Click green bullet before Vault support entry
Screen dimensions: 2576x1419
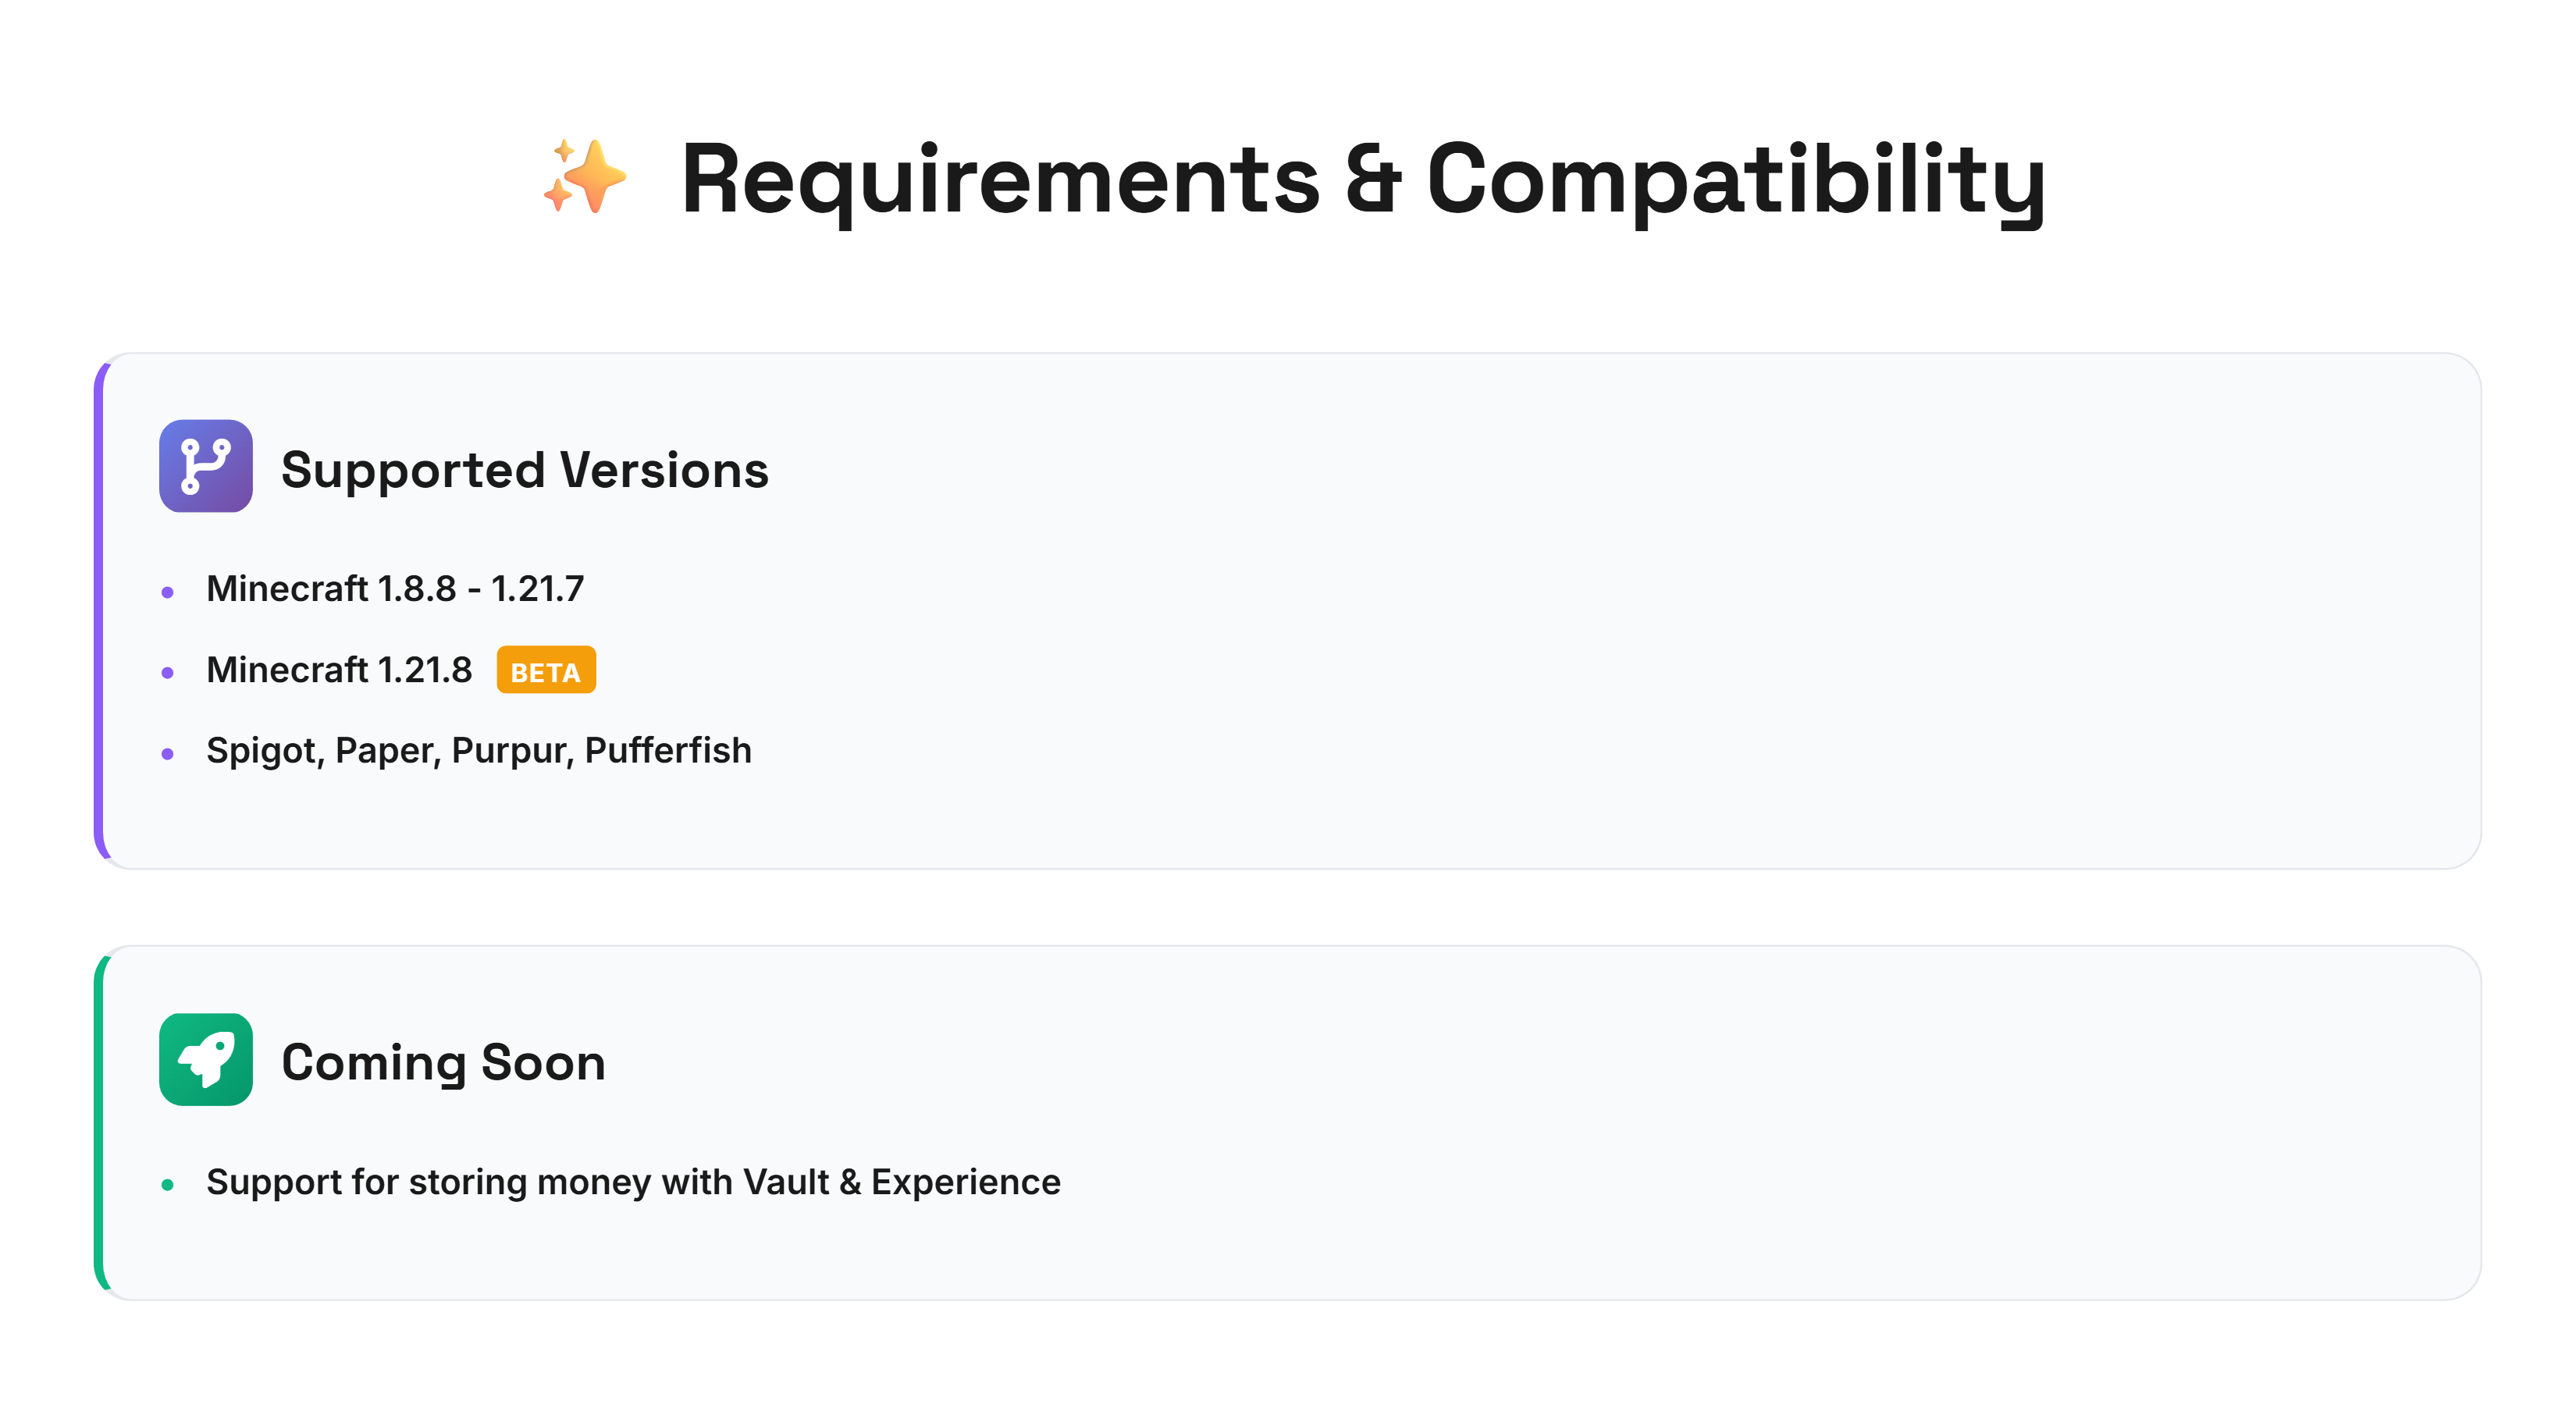click(168, 1186)
